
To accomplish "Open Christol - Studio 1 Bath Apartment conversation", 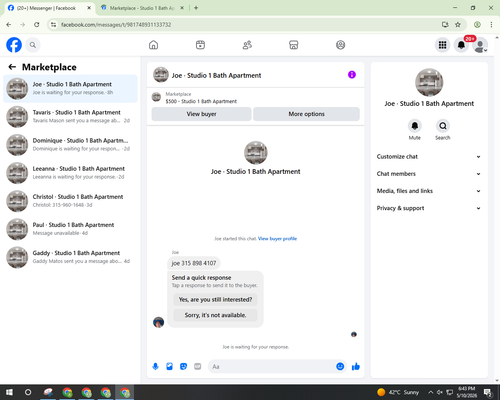I will click(x=70, y=201).
